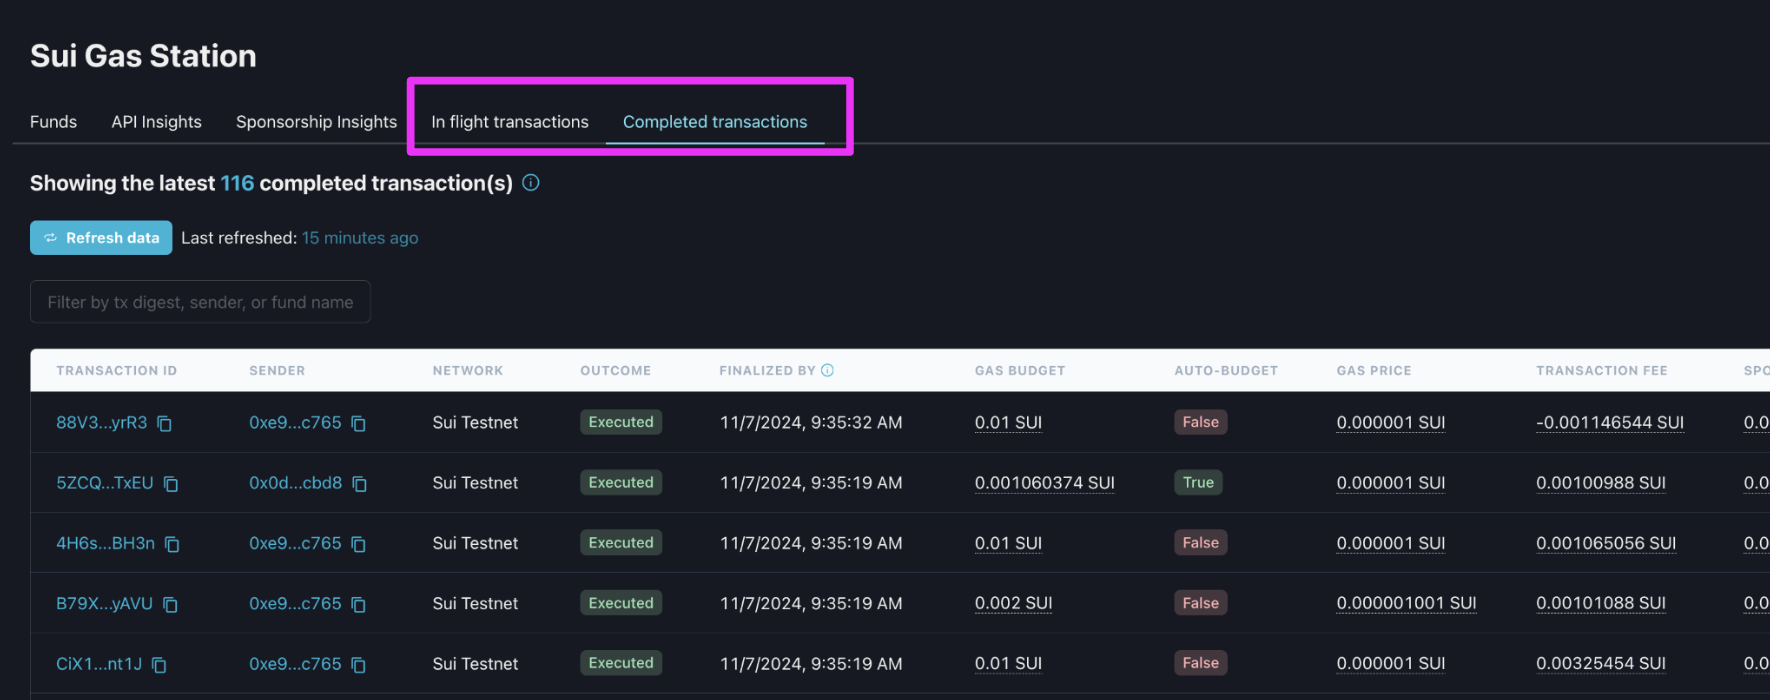1770x700 pixels.
Task: Copy sender address 0x0d...cbd8
Action: point(360,483)
